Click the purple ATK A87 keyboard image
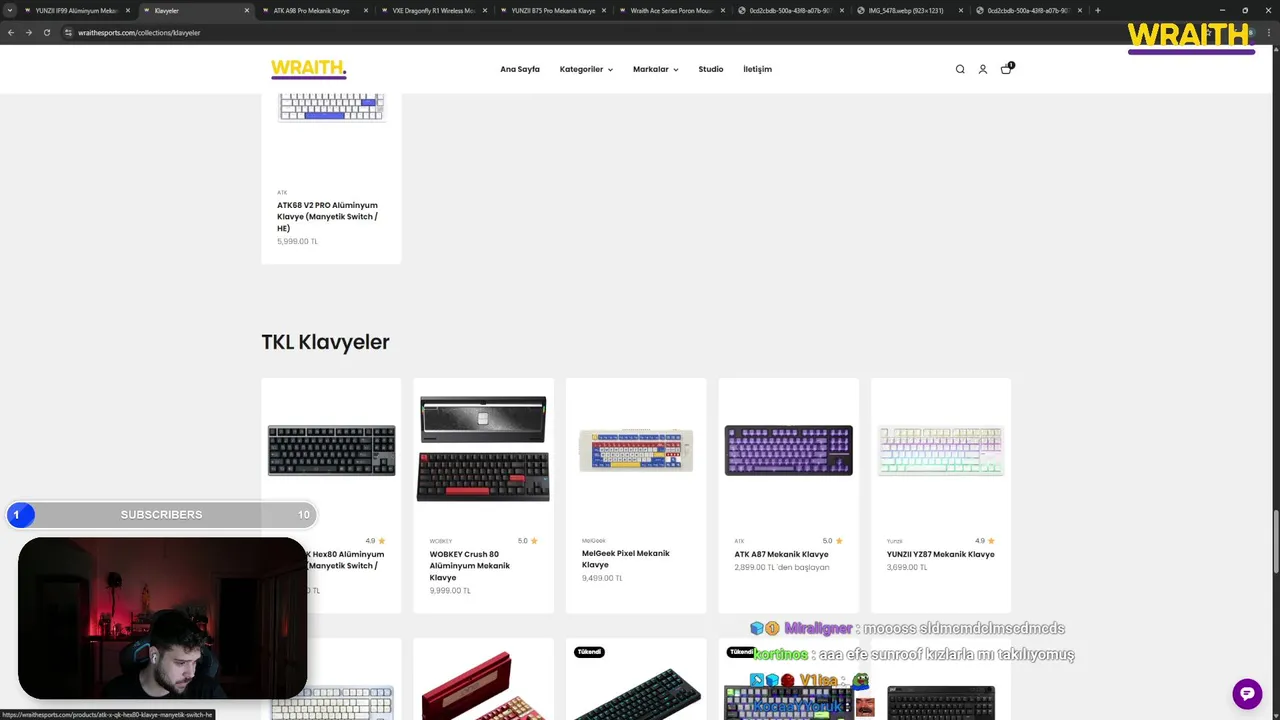Screen dimensions: 1280x720 [788, 450]
